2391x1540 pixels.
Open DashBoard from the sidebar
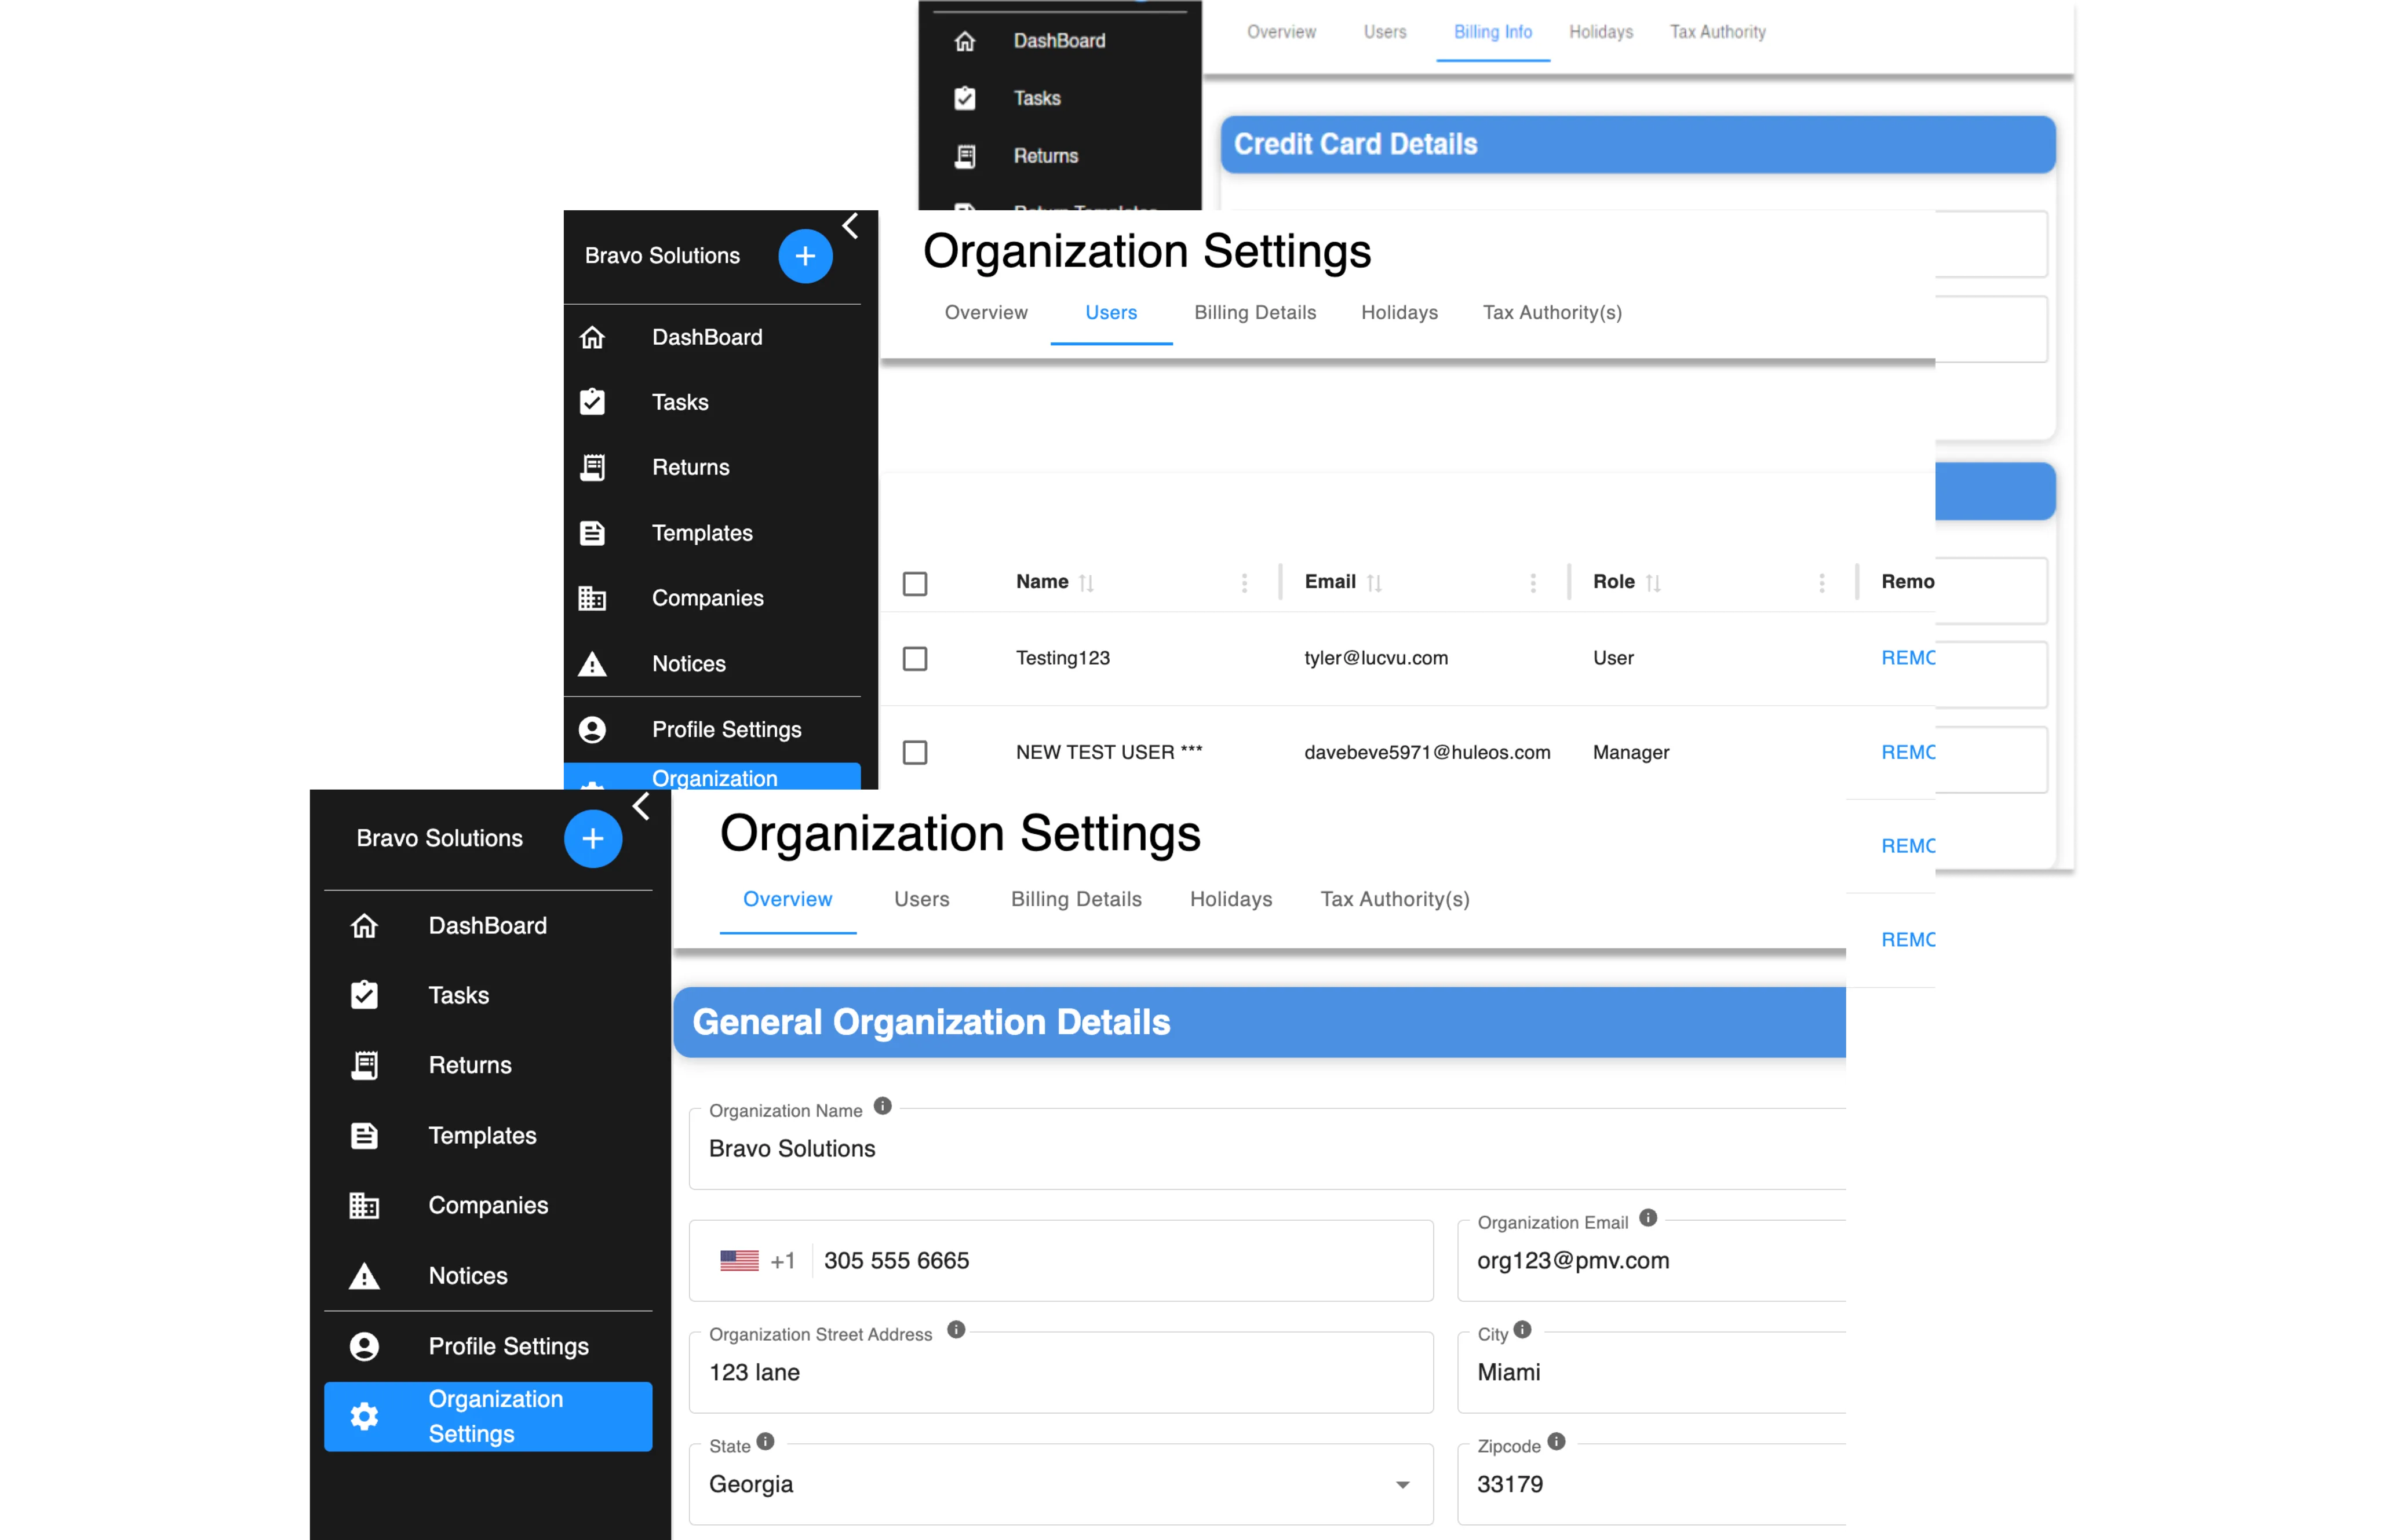click(488, 925)
